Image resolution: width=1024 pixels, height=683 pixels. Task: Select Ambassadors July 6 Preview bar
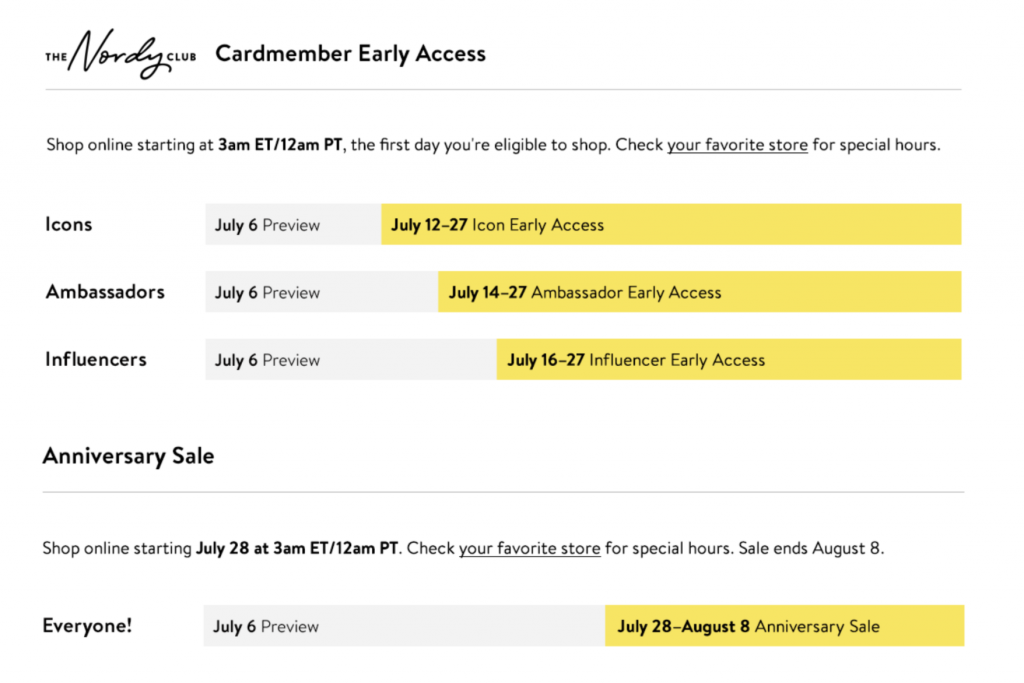click(322, 292)
